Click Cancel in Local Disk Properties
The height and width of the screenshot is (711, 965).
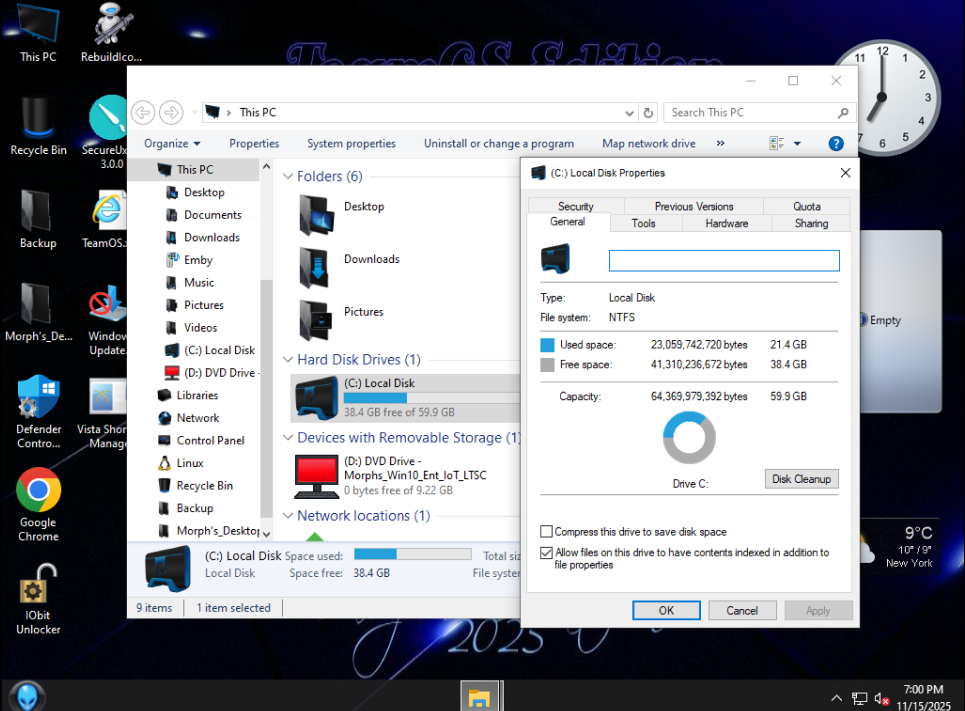[x=742, y=610]
